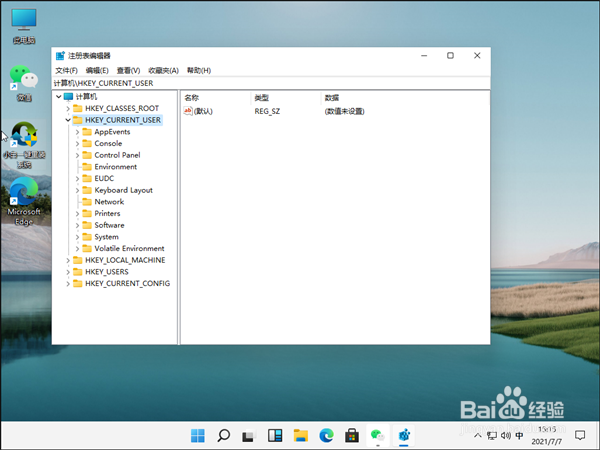The width and height of the screenshot is (600, 450).
Task: Select the Environment folder icon
Action: tap(87, 167)
